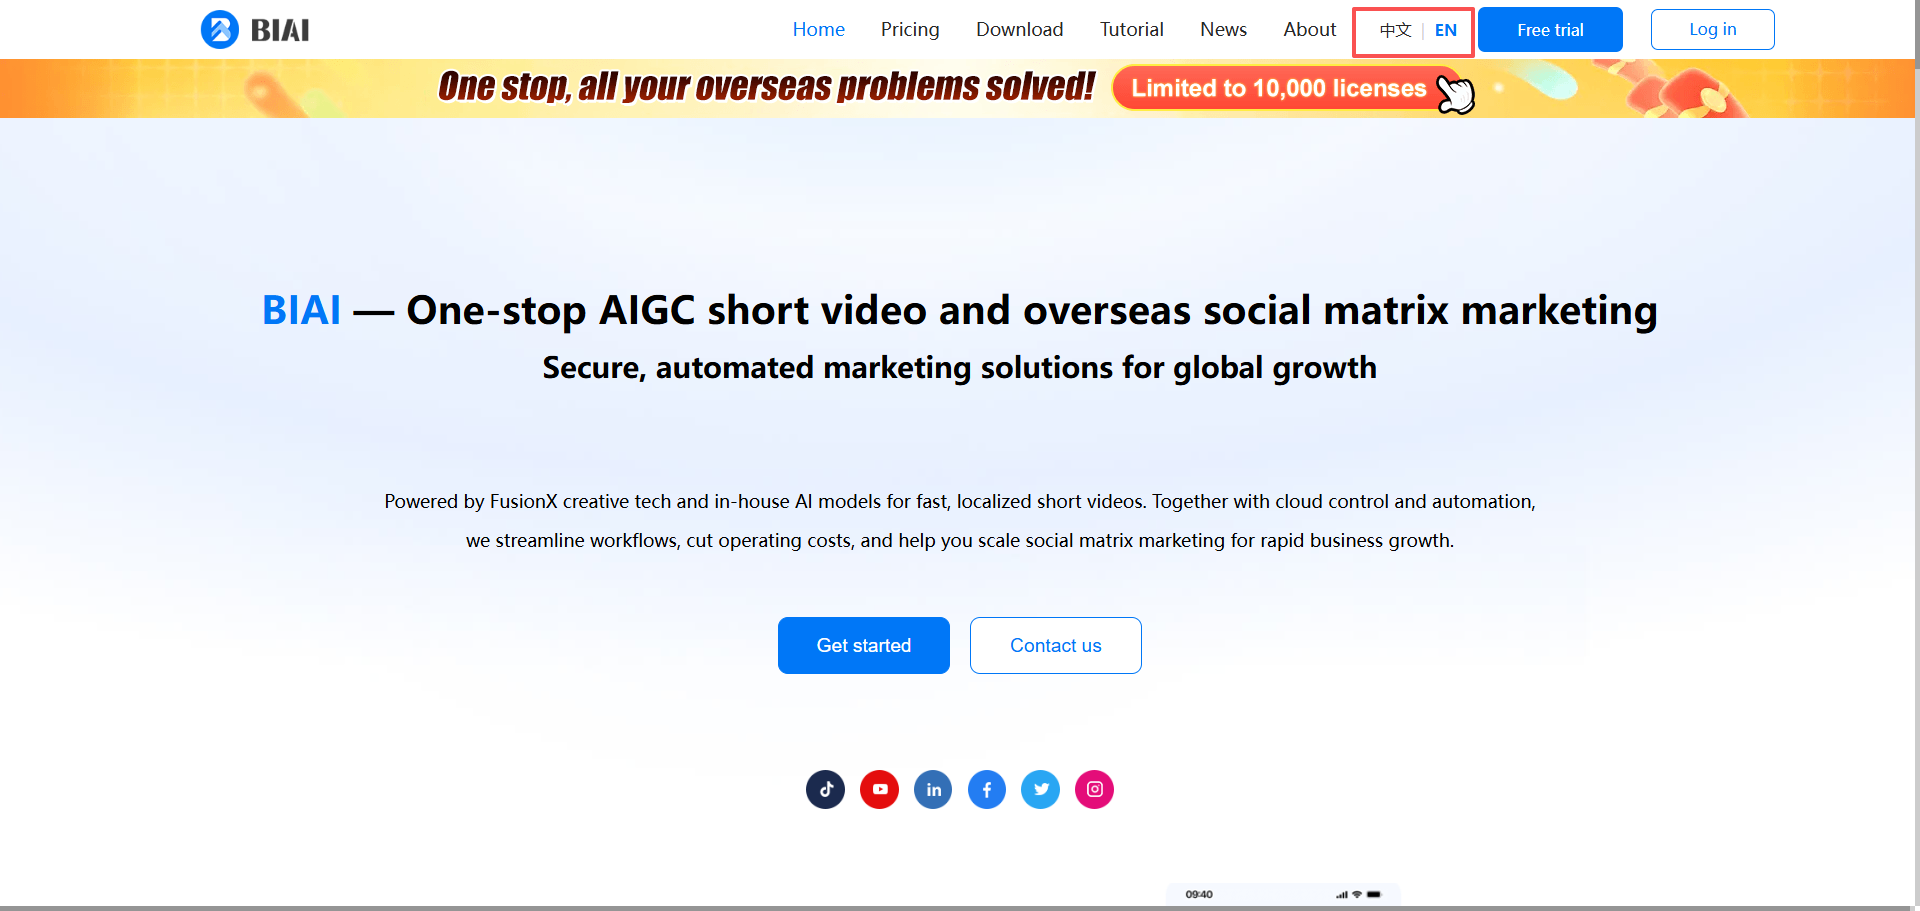The height and width of the screenshot is (911, 1920).
Task: Open the Twitter social icon
Action: 1041,789
